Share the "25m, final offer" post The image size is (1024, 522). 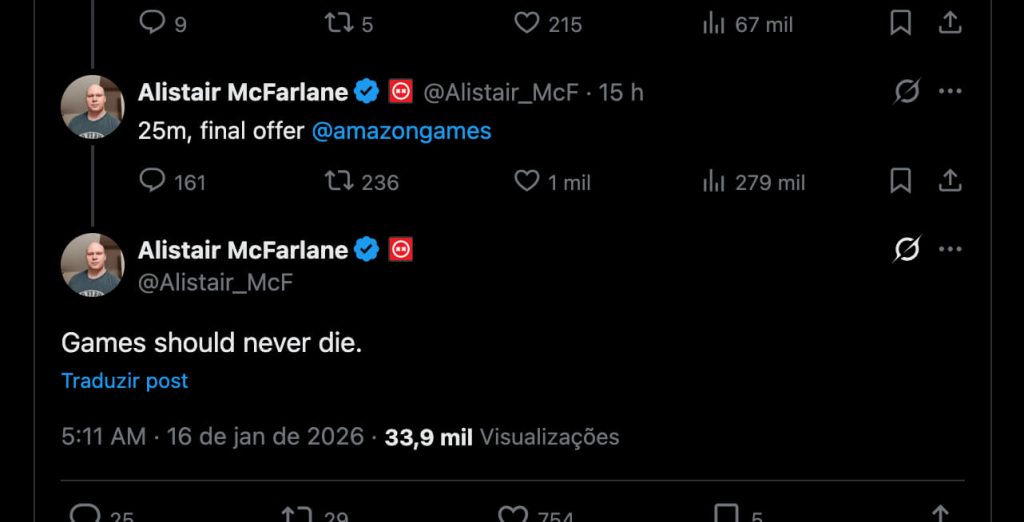(x=949, y=181)
